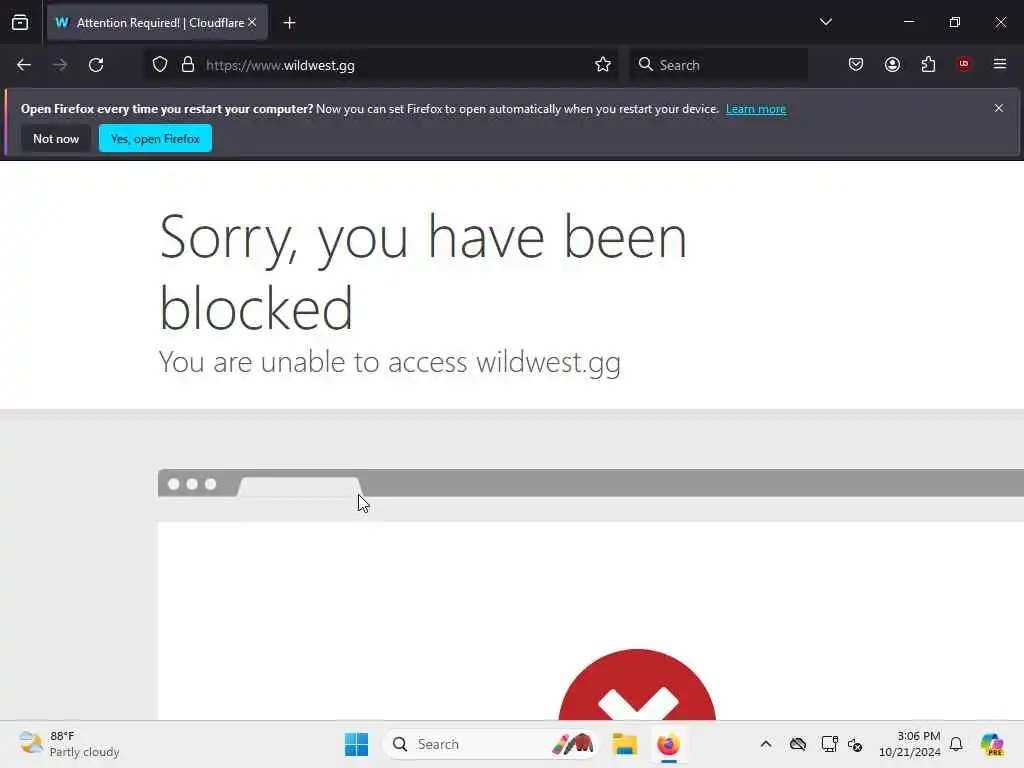The image size is (1024, 768).
Task: Open the tracking protection shield panel
Action: tap(160, 65)
